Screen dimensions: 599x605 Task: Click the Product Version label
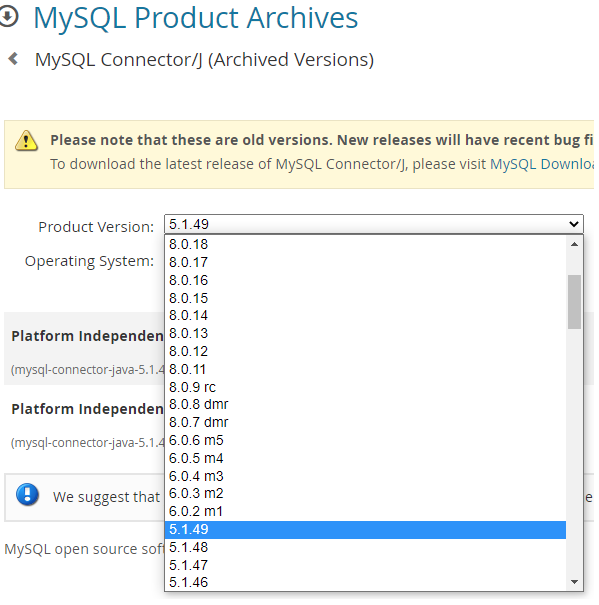[96, 227]
